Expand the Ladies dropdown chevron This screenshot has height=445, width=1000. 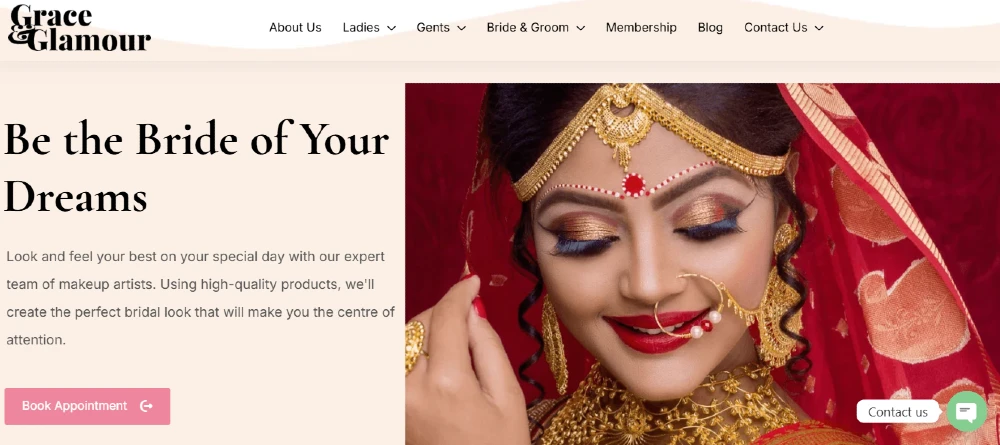pos(392,28)
